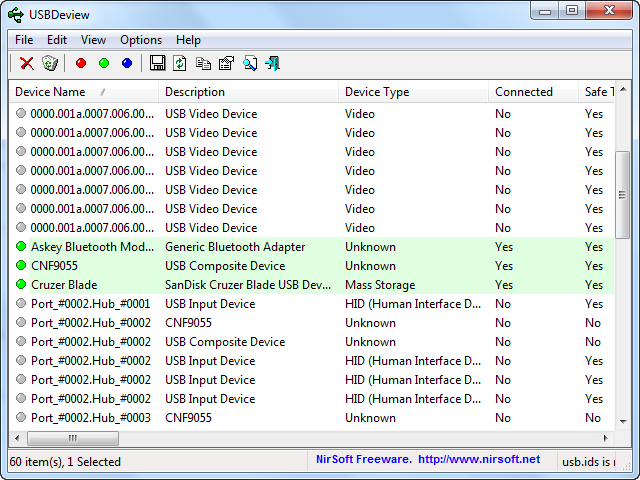
Task: Click the vertical scrollbar down arrow
Action: point(623,421)
